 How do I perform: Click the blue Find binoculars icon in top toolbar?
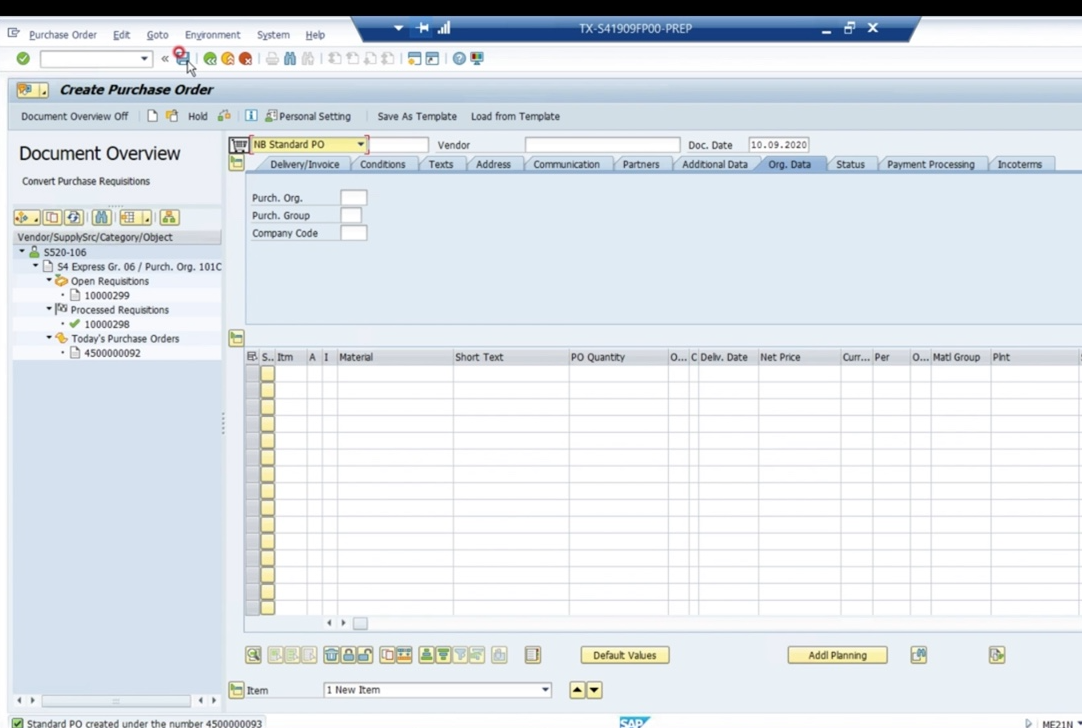click(290, 59)
